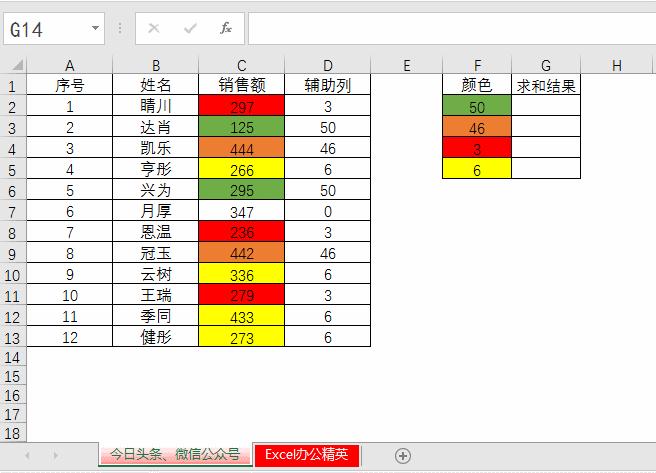Click the name cell 恩温

pyautogui.click(x=156, y=232)
